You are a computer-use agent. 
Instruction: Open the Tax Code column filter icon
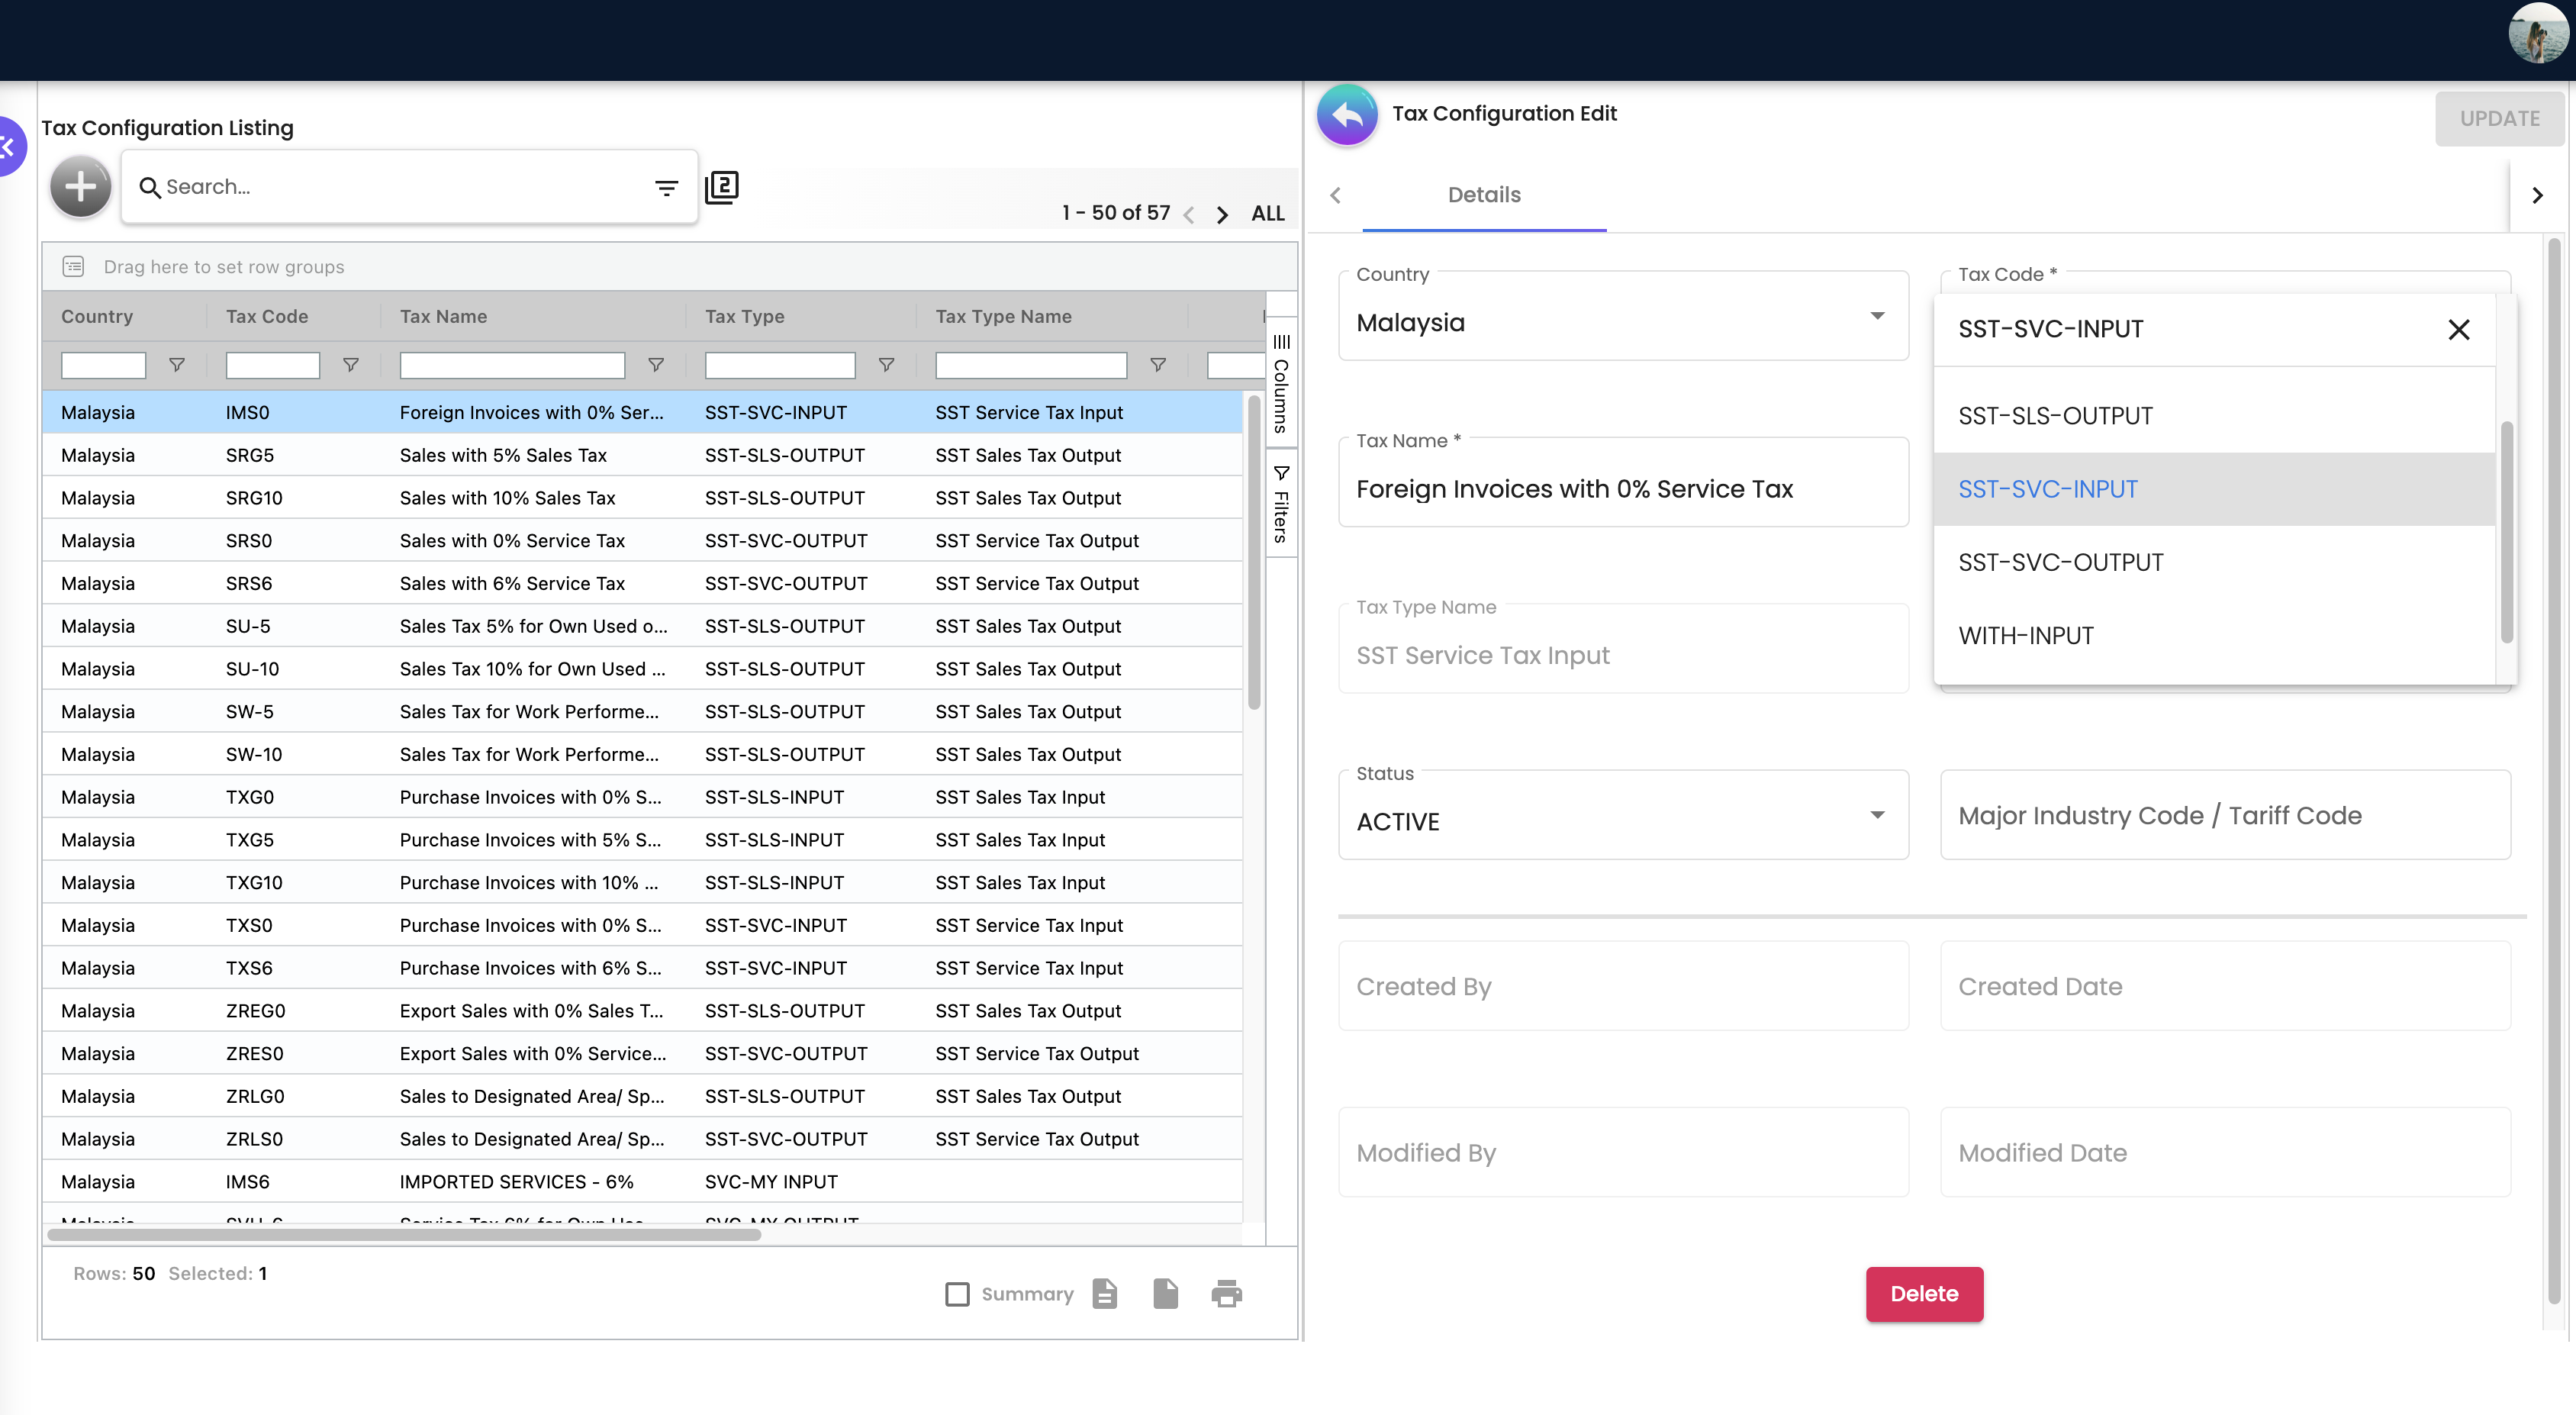point(351,365)
